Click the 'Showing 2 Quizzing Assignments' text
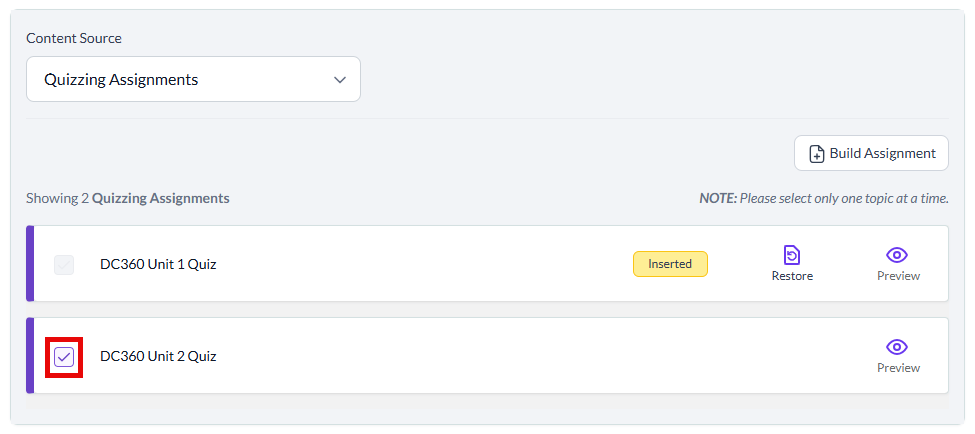This screenshot has width=975, height=434. [x=128, y=198]
